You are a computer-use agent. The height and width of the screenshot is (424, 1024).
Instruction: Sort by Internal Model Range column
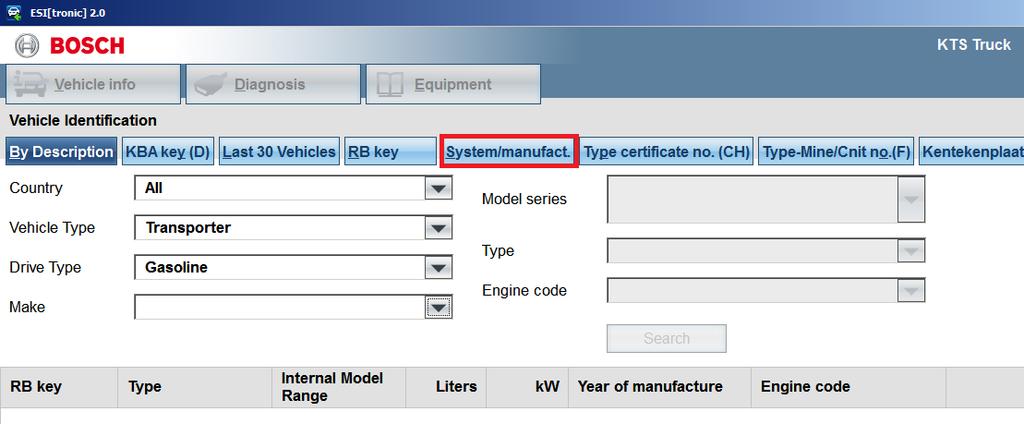339,387
